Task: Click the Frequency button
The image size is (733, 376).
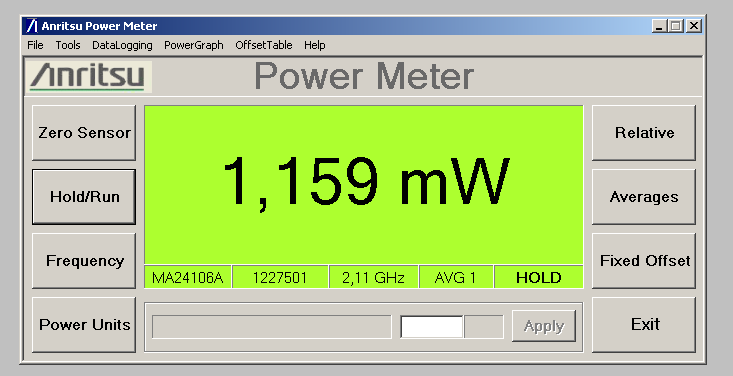Action: tap(84, 261)
